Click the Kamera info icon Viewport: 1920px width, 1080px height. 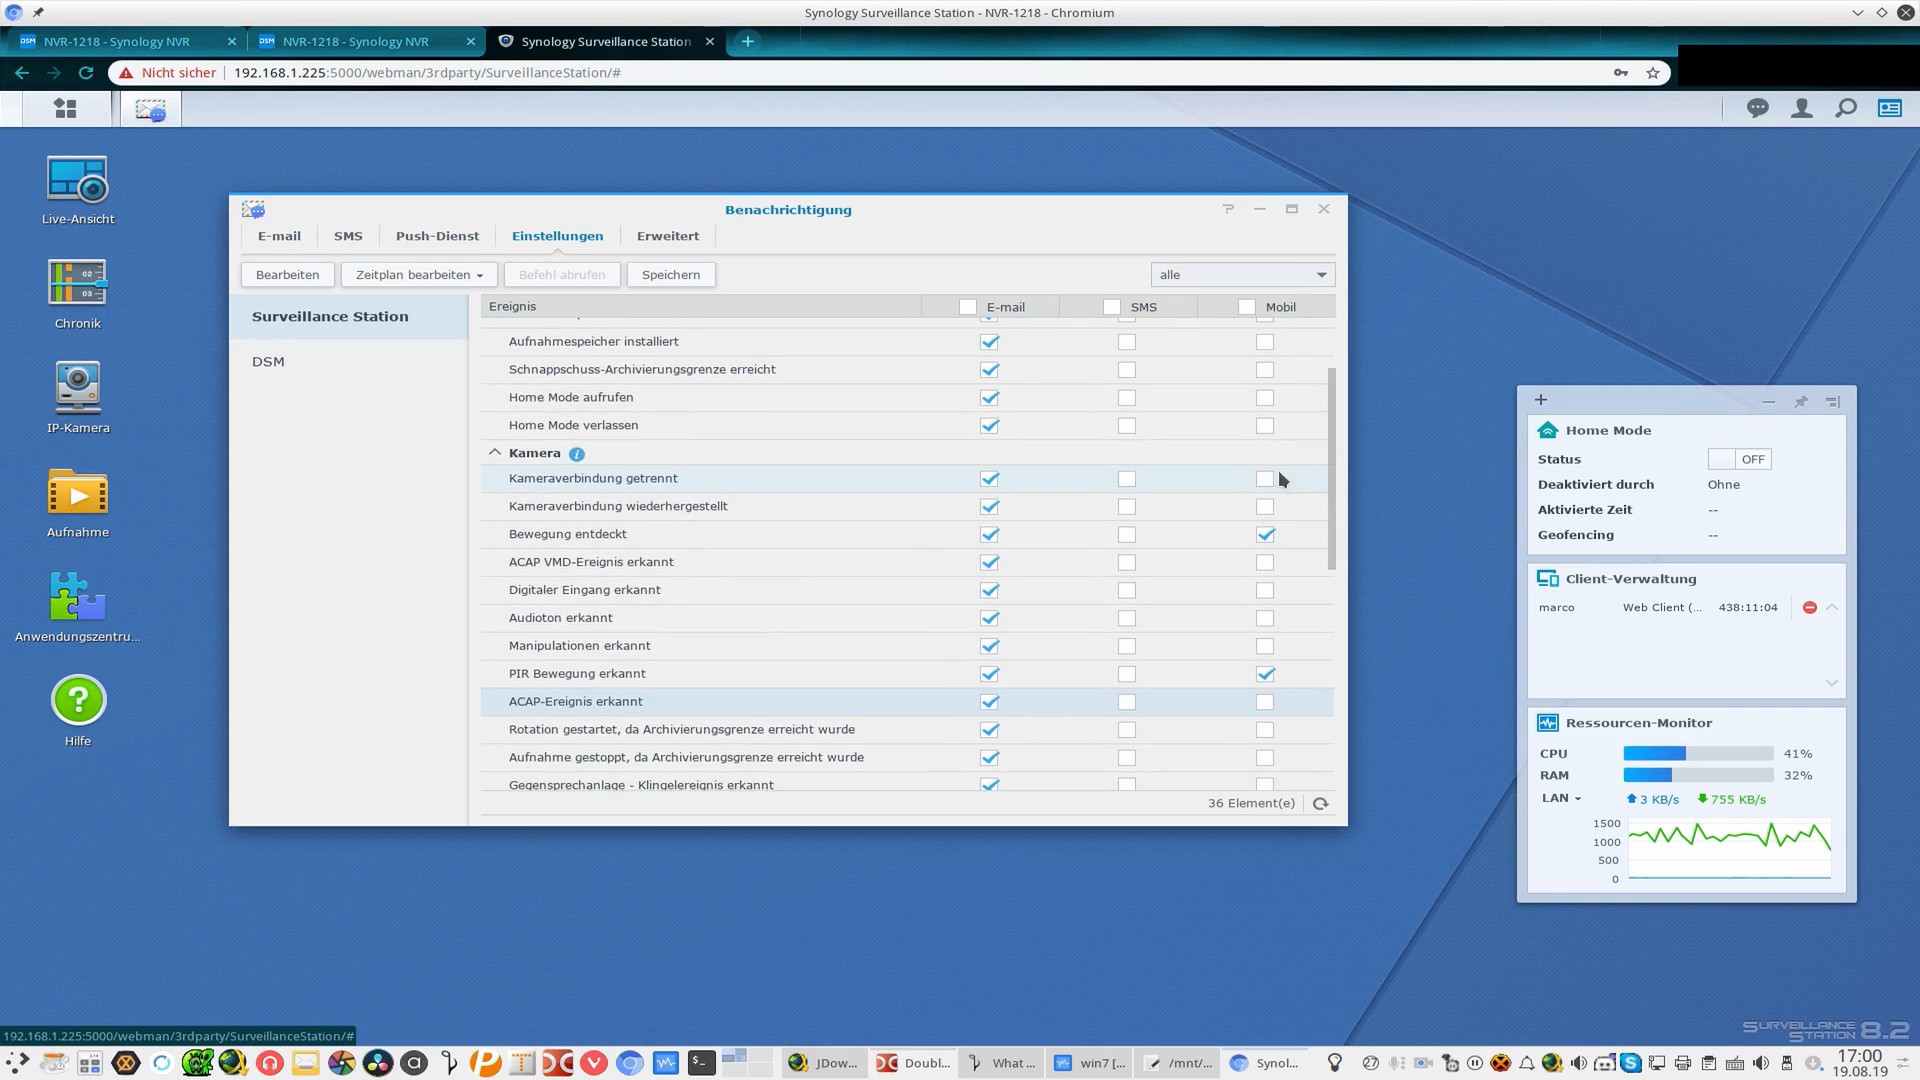(x=577, y=454)
